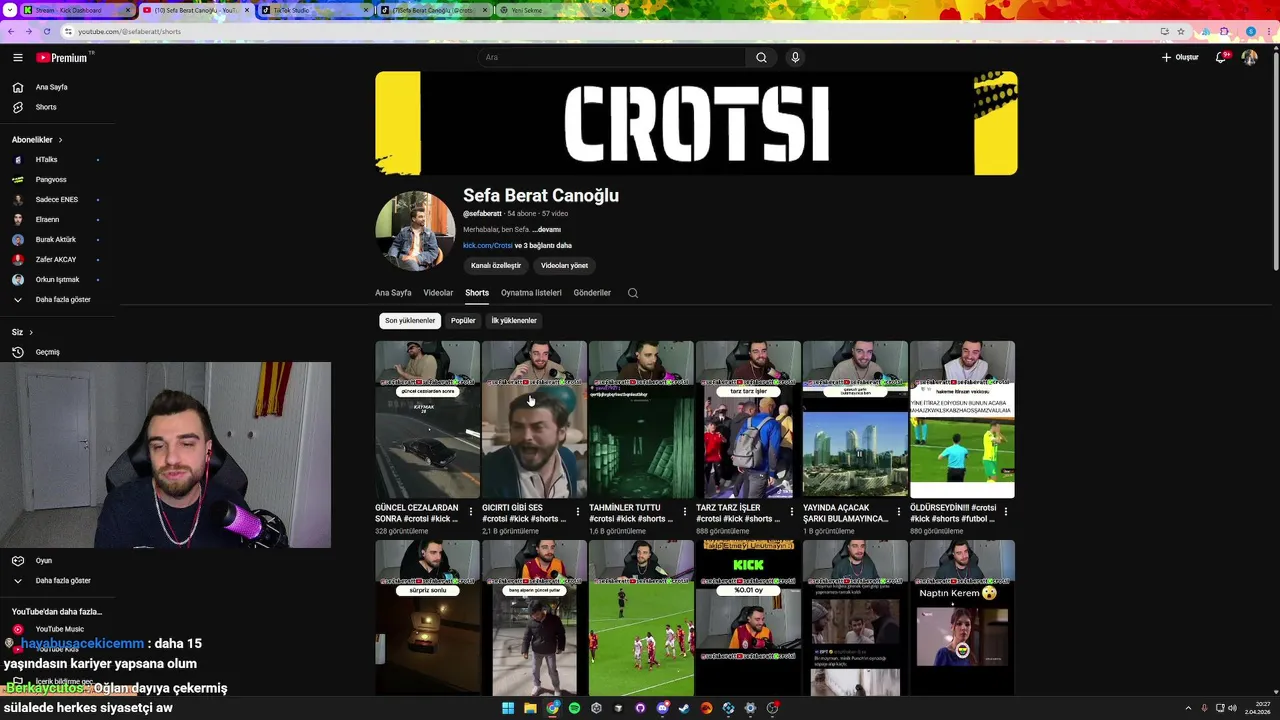Open Steam from the Windows taskbar
This screenshot has width=1280, height=720.
tap(684, 708)
